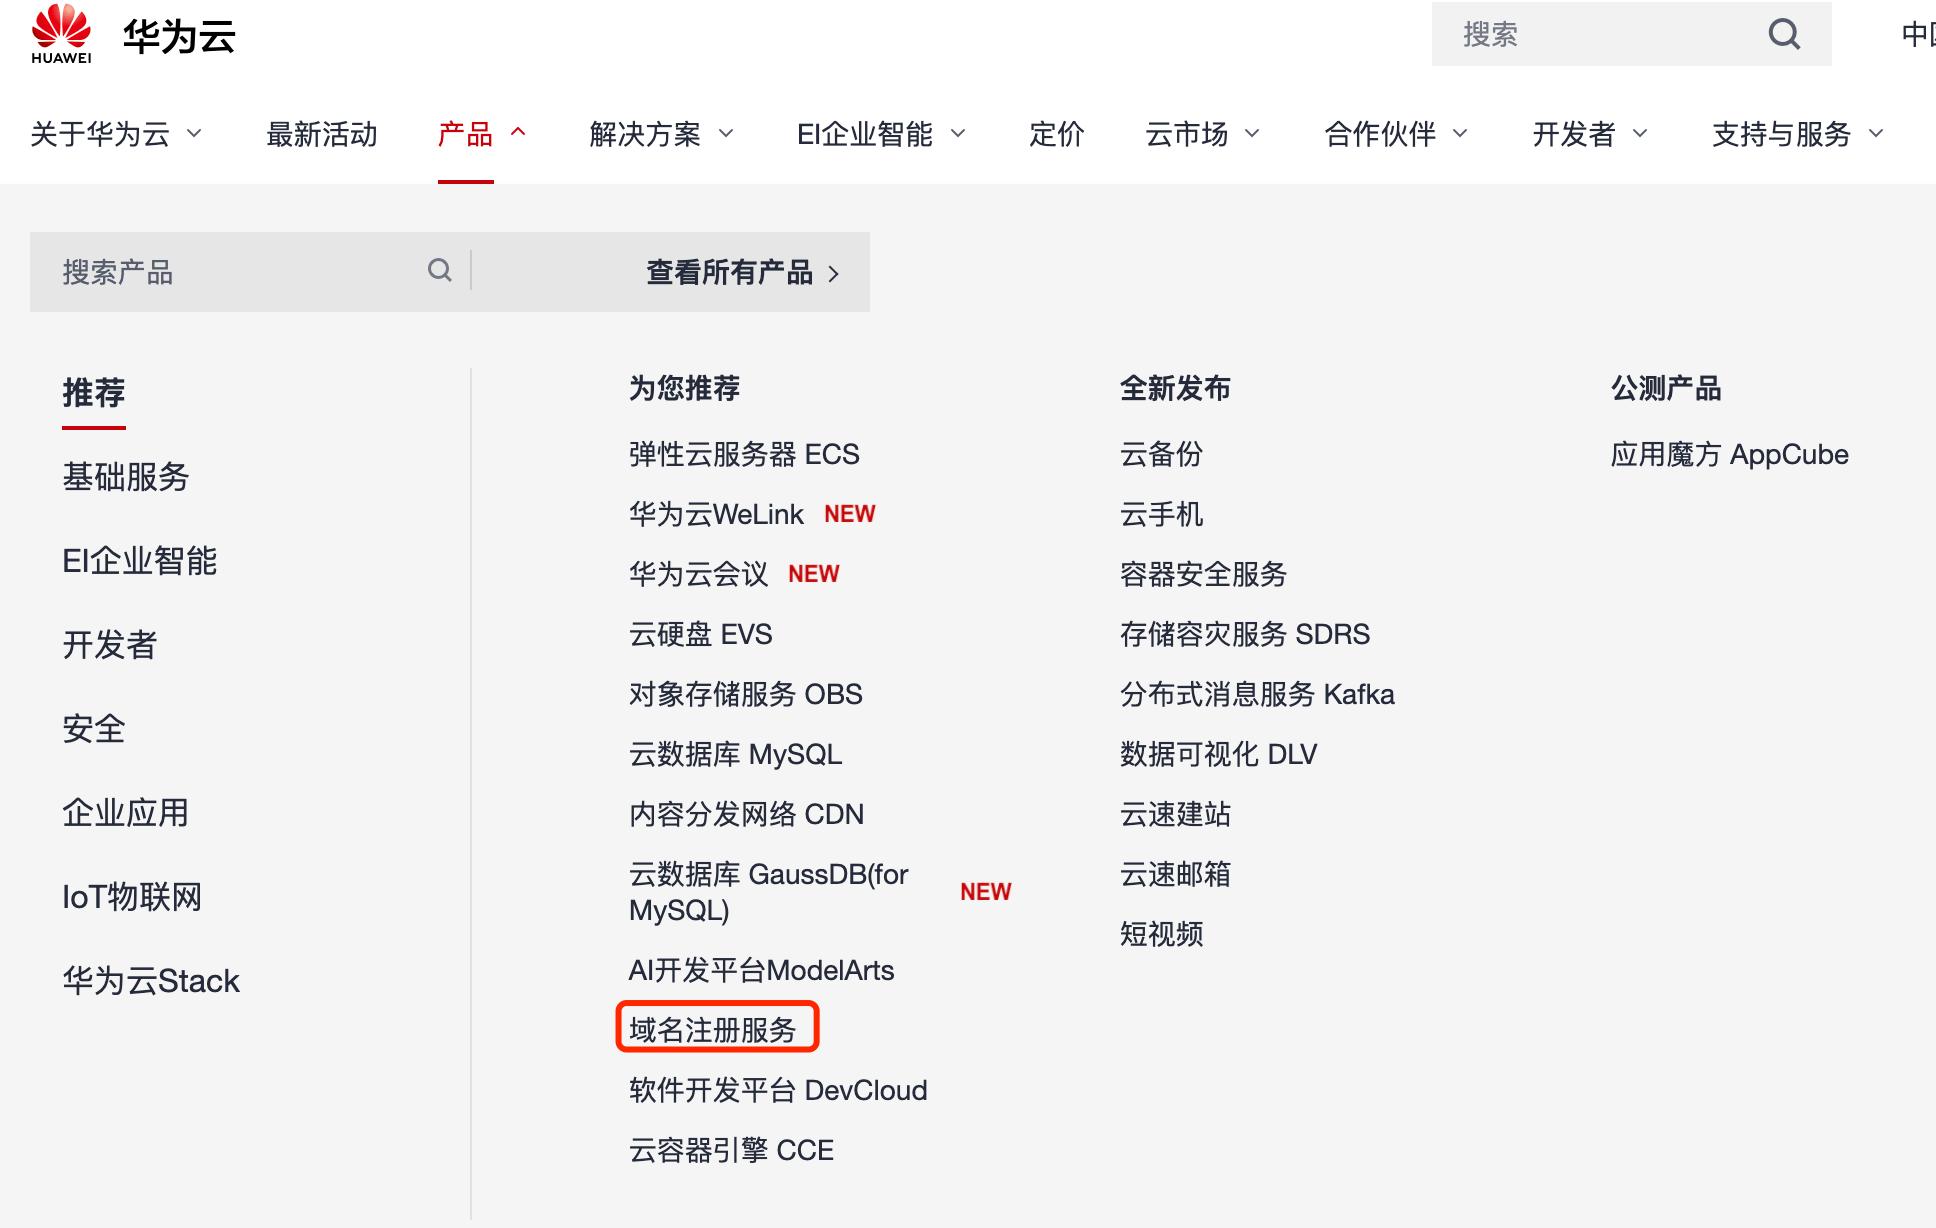Expand the 解决方案 dropdown

[645, 135]
